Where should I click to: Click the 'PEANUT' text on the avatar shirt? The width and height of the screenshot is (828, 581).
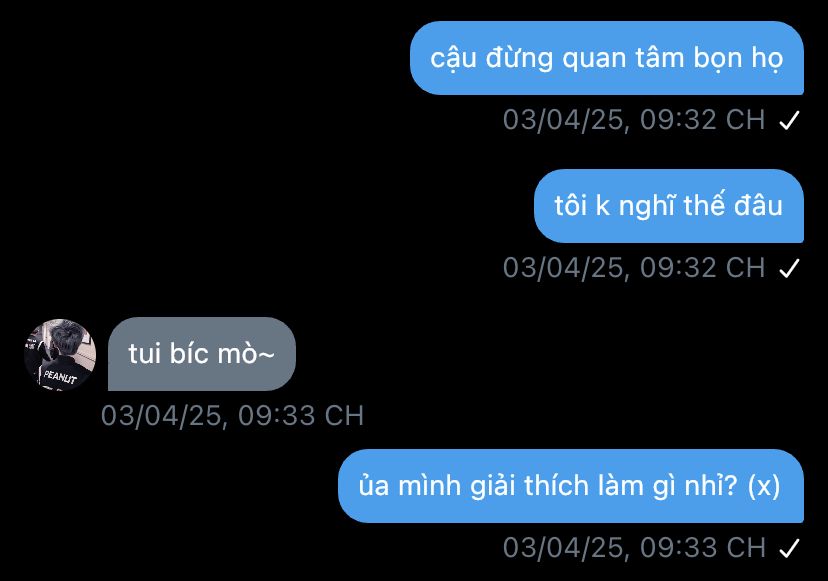[x=60, y=377]
